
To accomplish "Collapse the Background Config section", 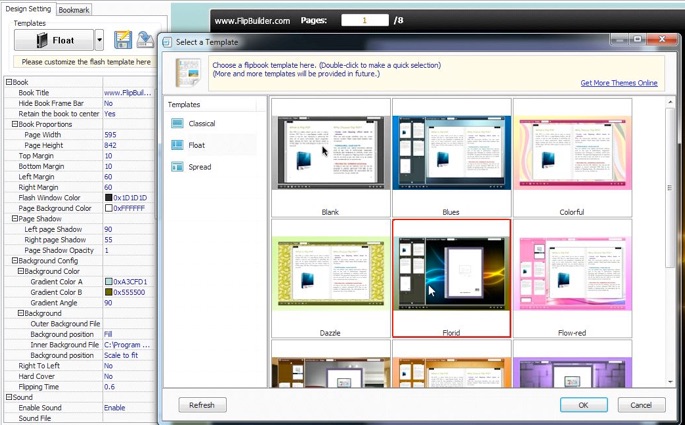I will coord(14,261).
